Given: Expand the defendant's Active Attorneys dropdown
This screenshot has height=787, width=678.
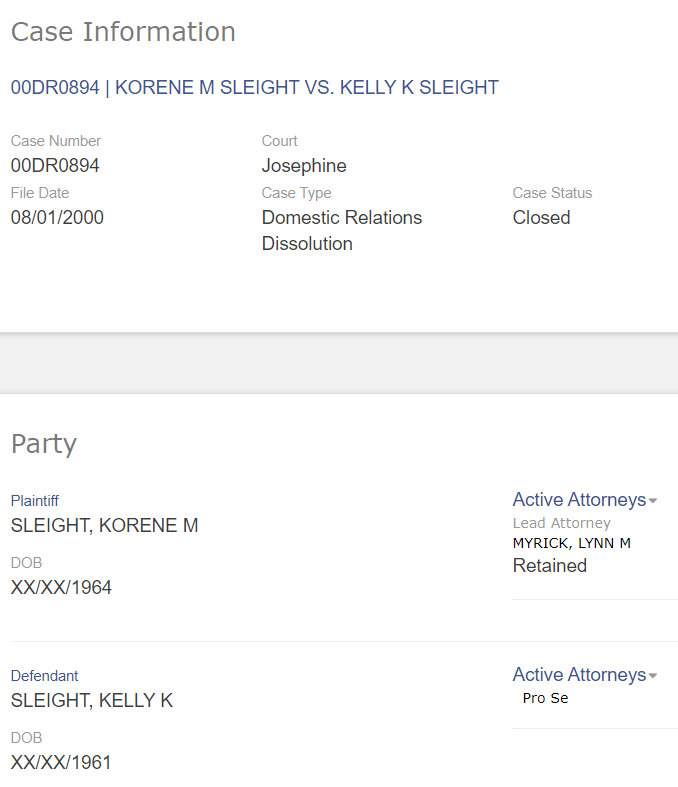Looking at the screenshot, I should point(579,675).
